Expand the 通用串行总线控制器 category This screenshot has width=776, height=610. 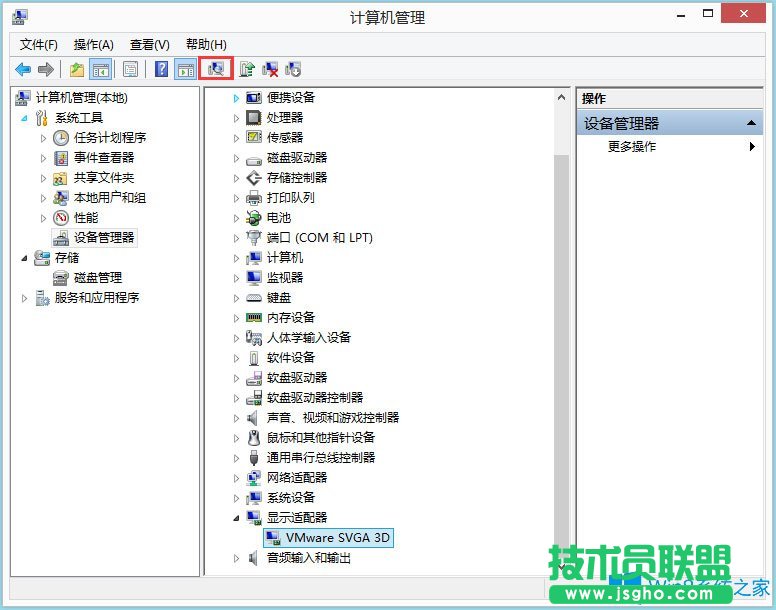coord(236,459)
